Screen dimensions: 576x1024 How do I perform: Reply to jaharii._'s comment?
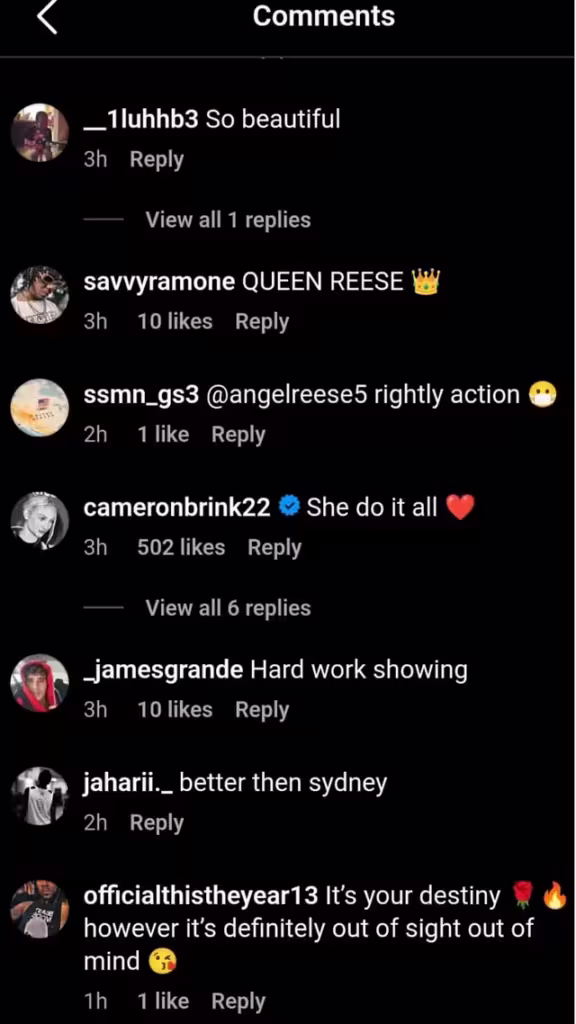pyautogui.click(x=157, y=823)
